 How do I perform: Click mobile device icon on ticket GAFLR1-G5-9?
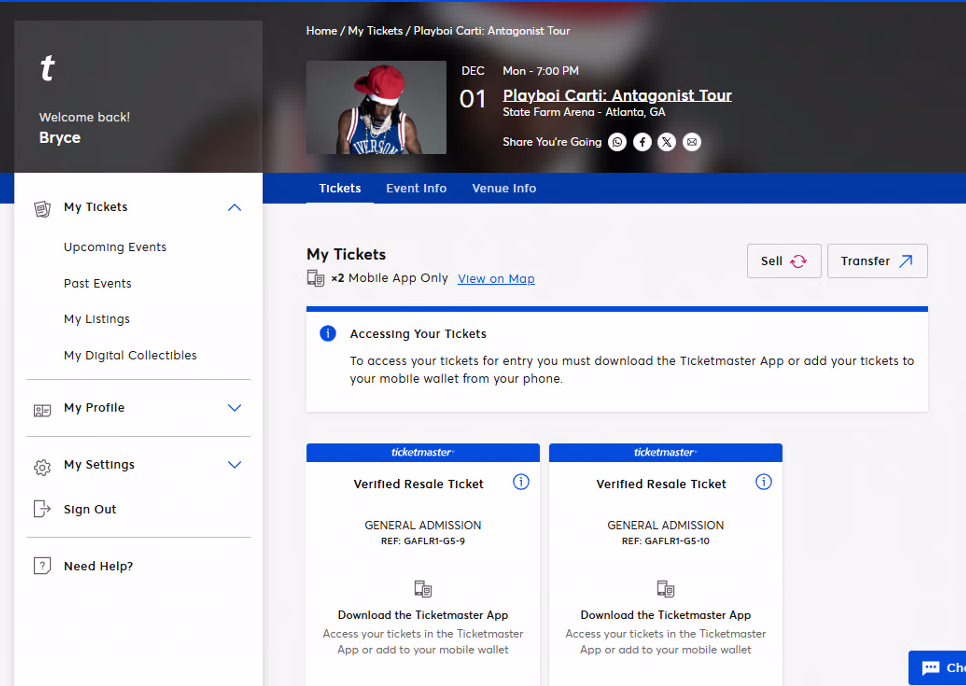click(x=423, y=589)
